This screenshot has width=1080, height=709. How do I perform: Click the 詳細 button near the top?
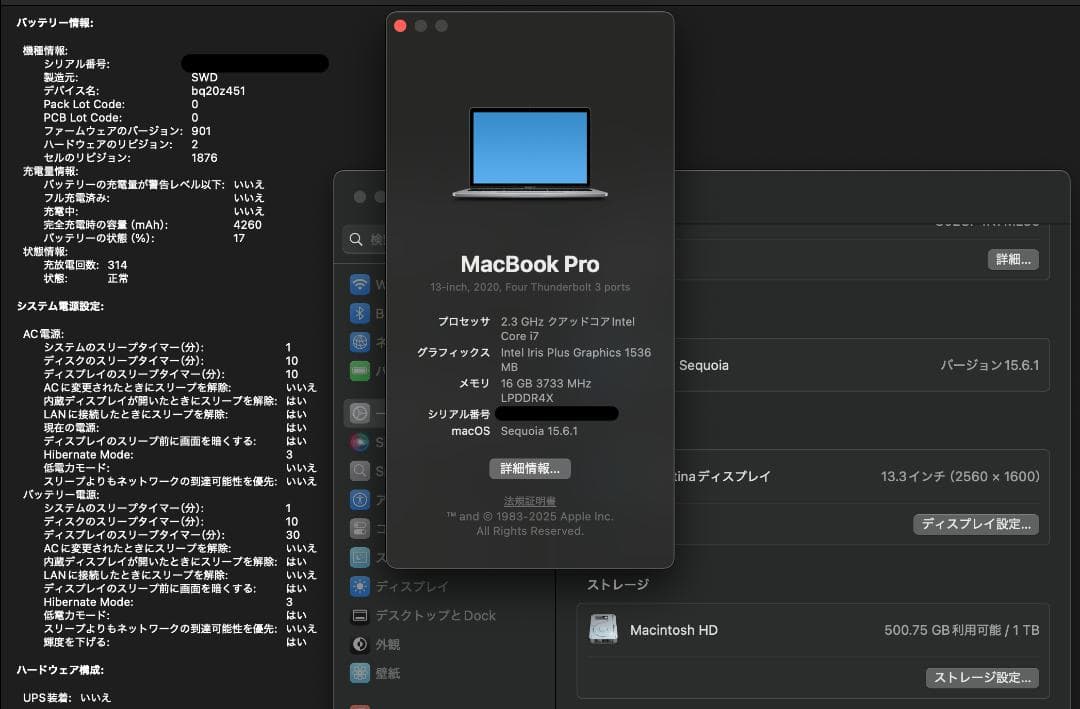[x=1013, y=259]
